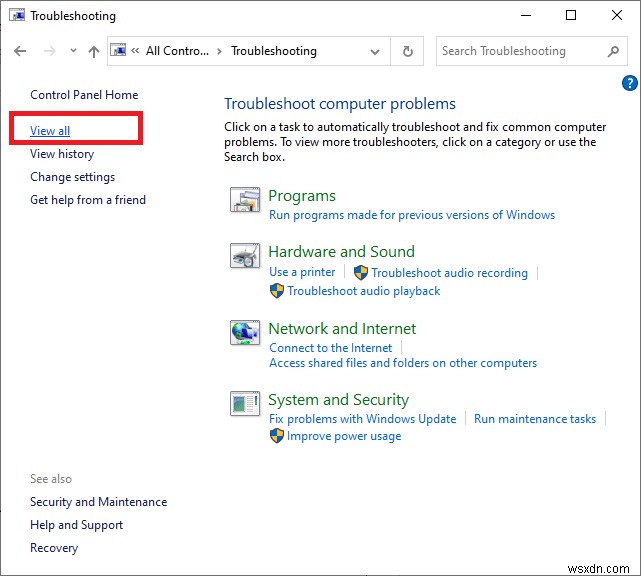Close the Troubleshooting window
Viewport: 641px width, 579px height.
click(x=617, y=16)
